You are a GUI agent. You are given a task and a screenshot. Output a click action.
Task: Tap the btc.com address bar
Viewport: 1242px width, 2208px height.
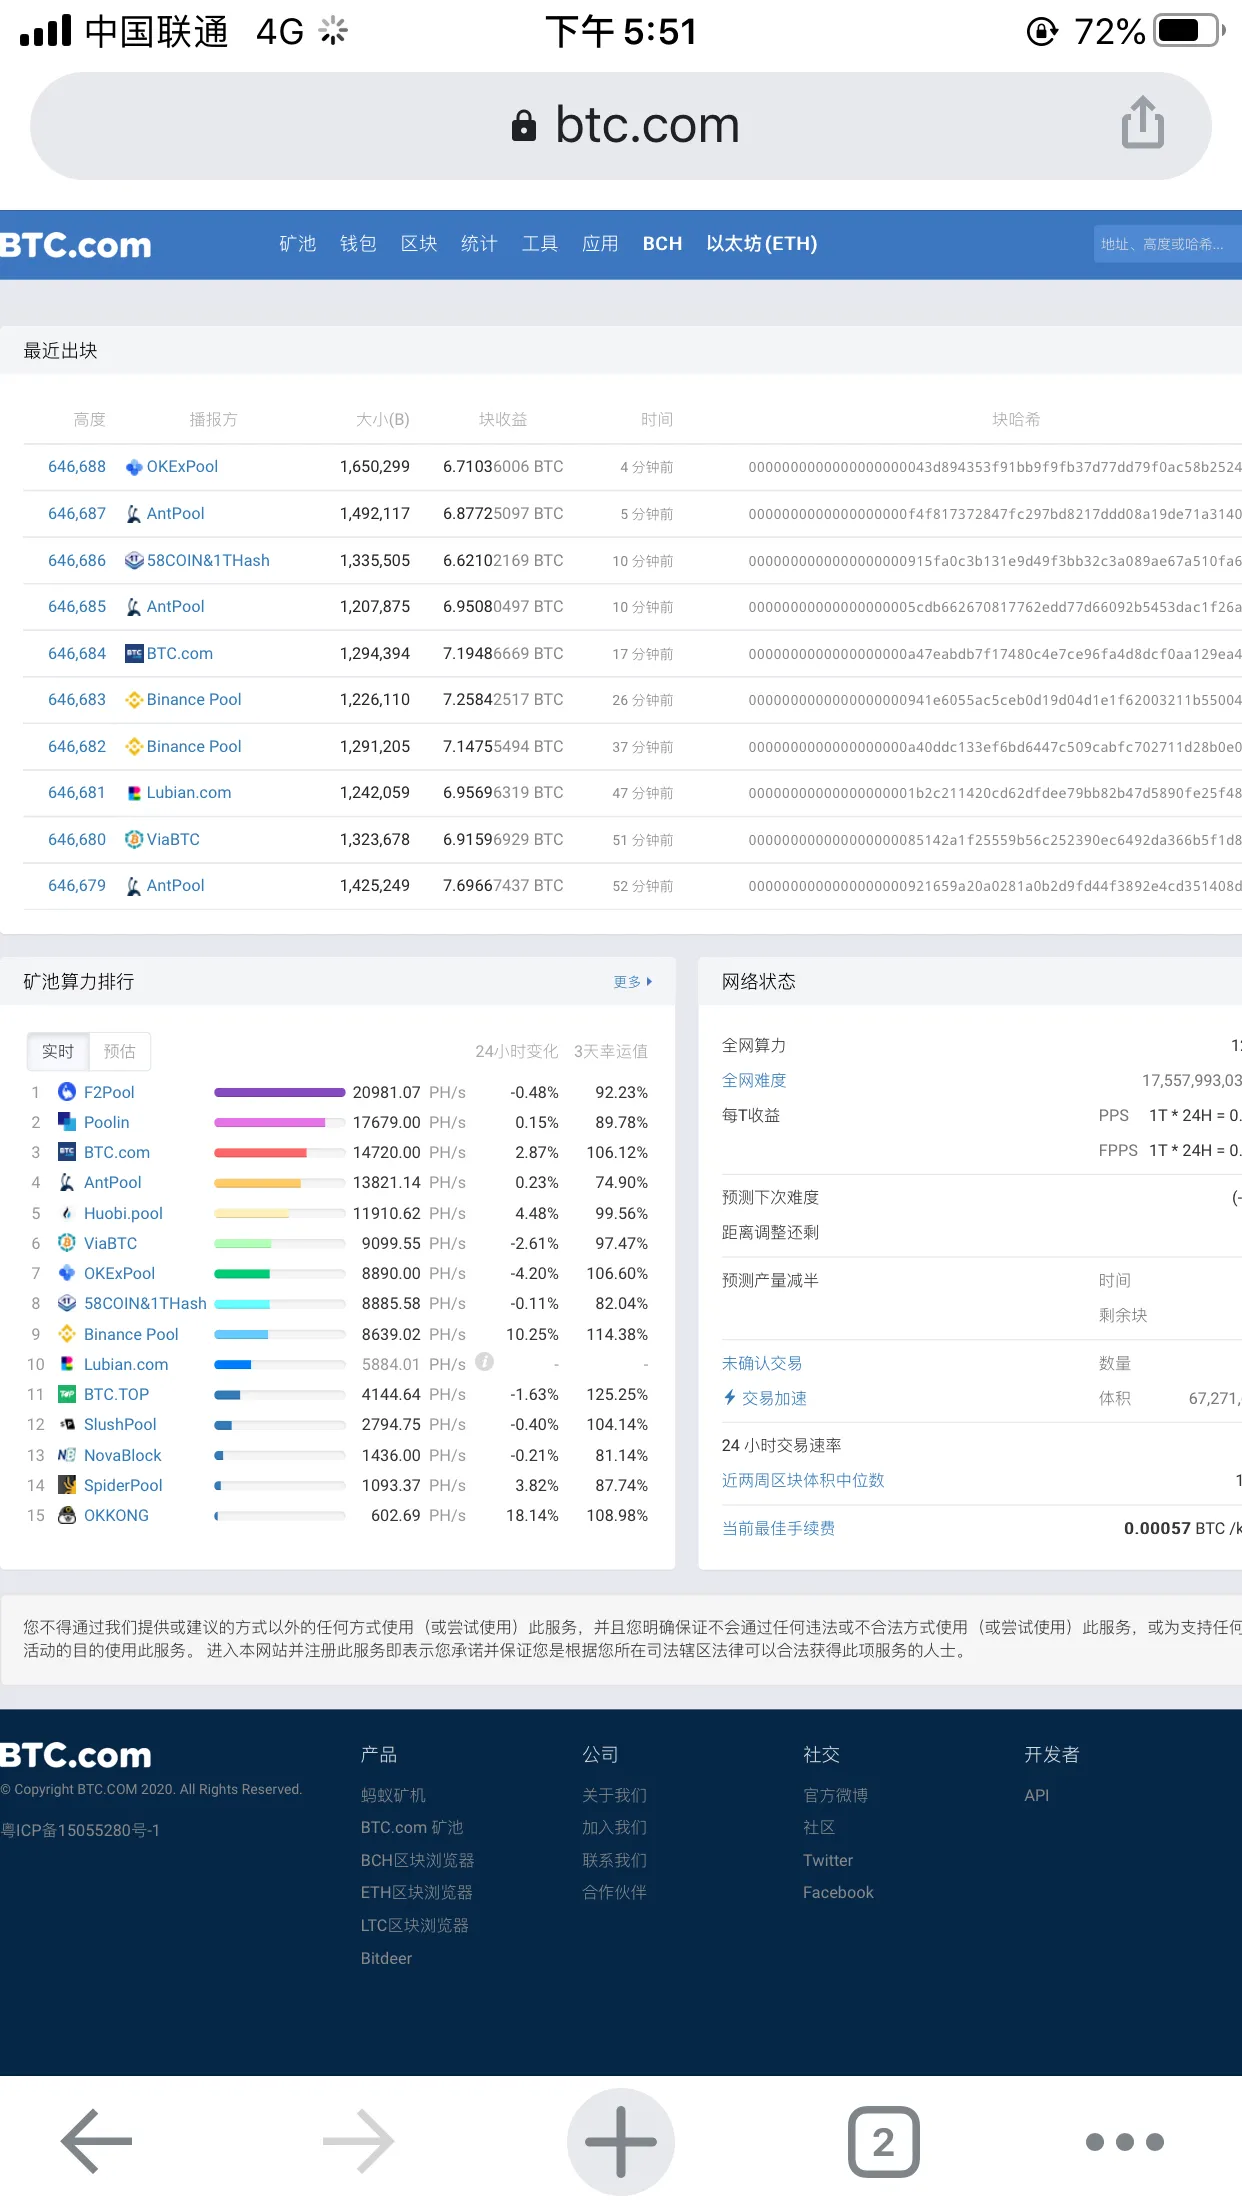click(x=620, y=126)
